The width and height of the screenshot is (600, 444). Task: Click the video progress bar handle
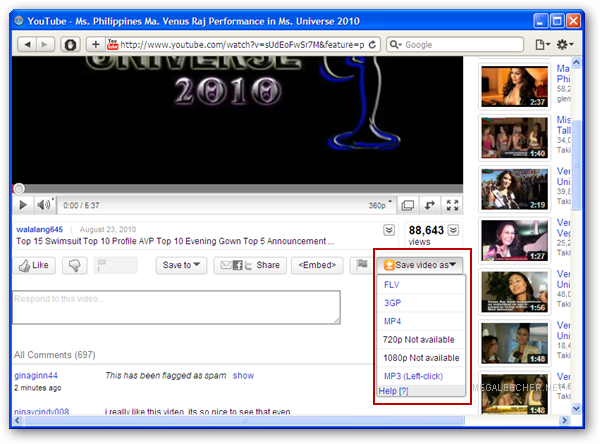point(19,188)
